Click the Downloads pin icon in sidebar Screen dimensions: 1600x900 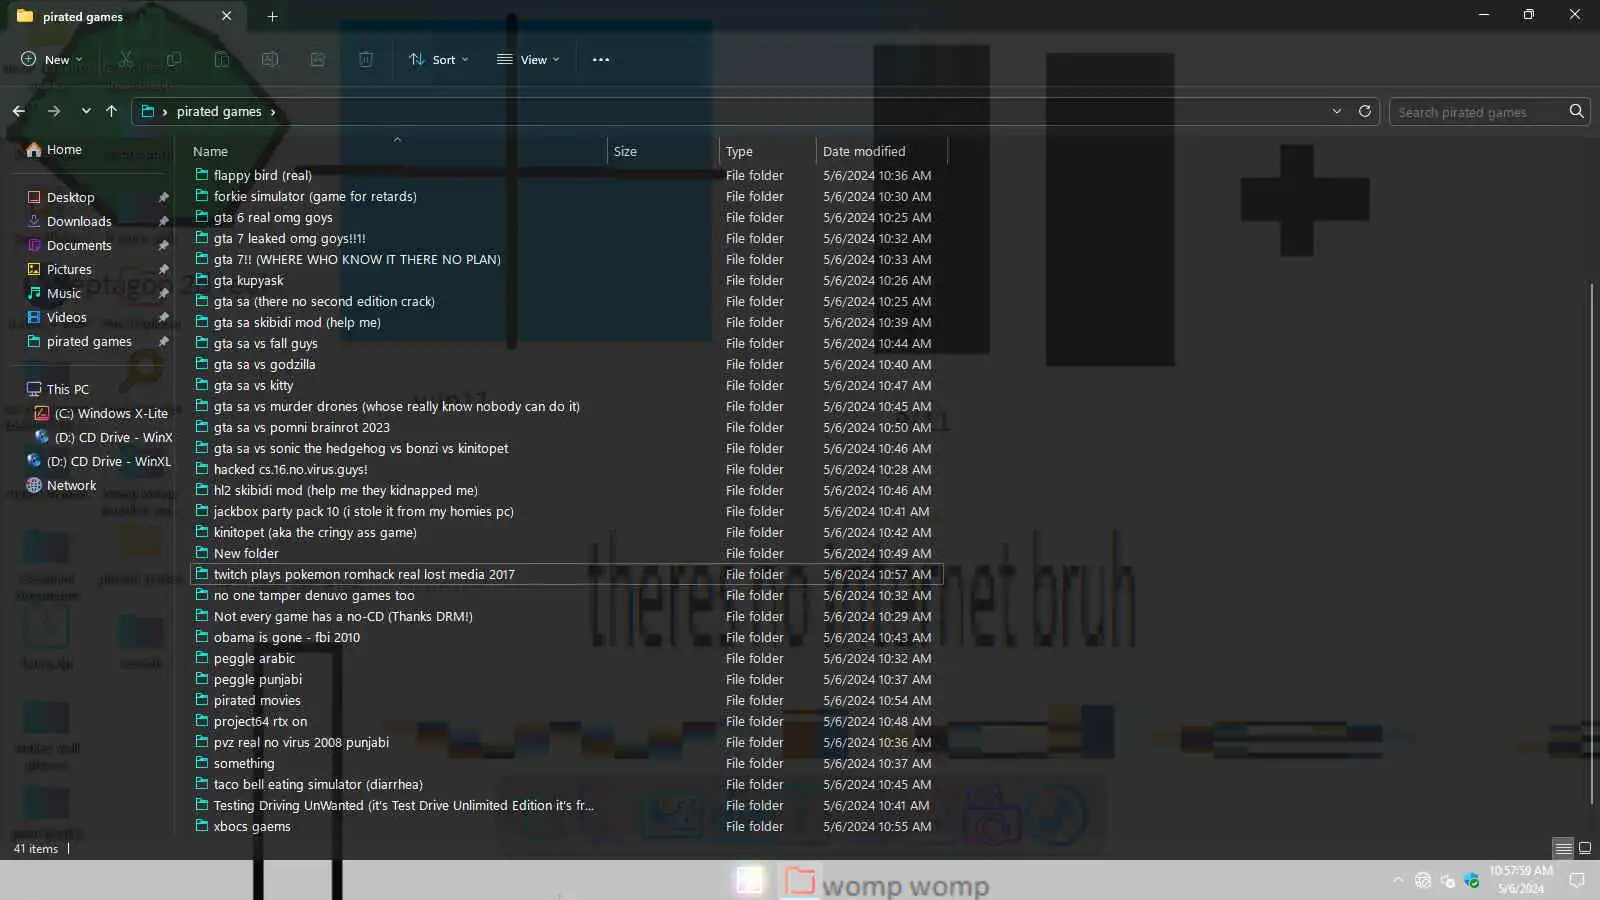163,222
